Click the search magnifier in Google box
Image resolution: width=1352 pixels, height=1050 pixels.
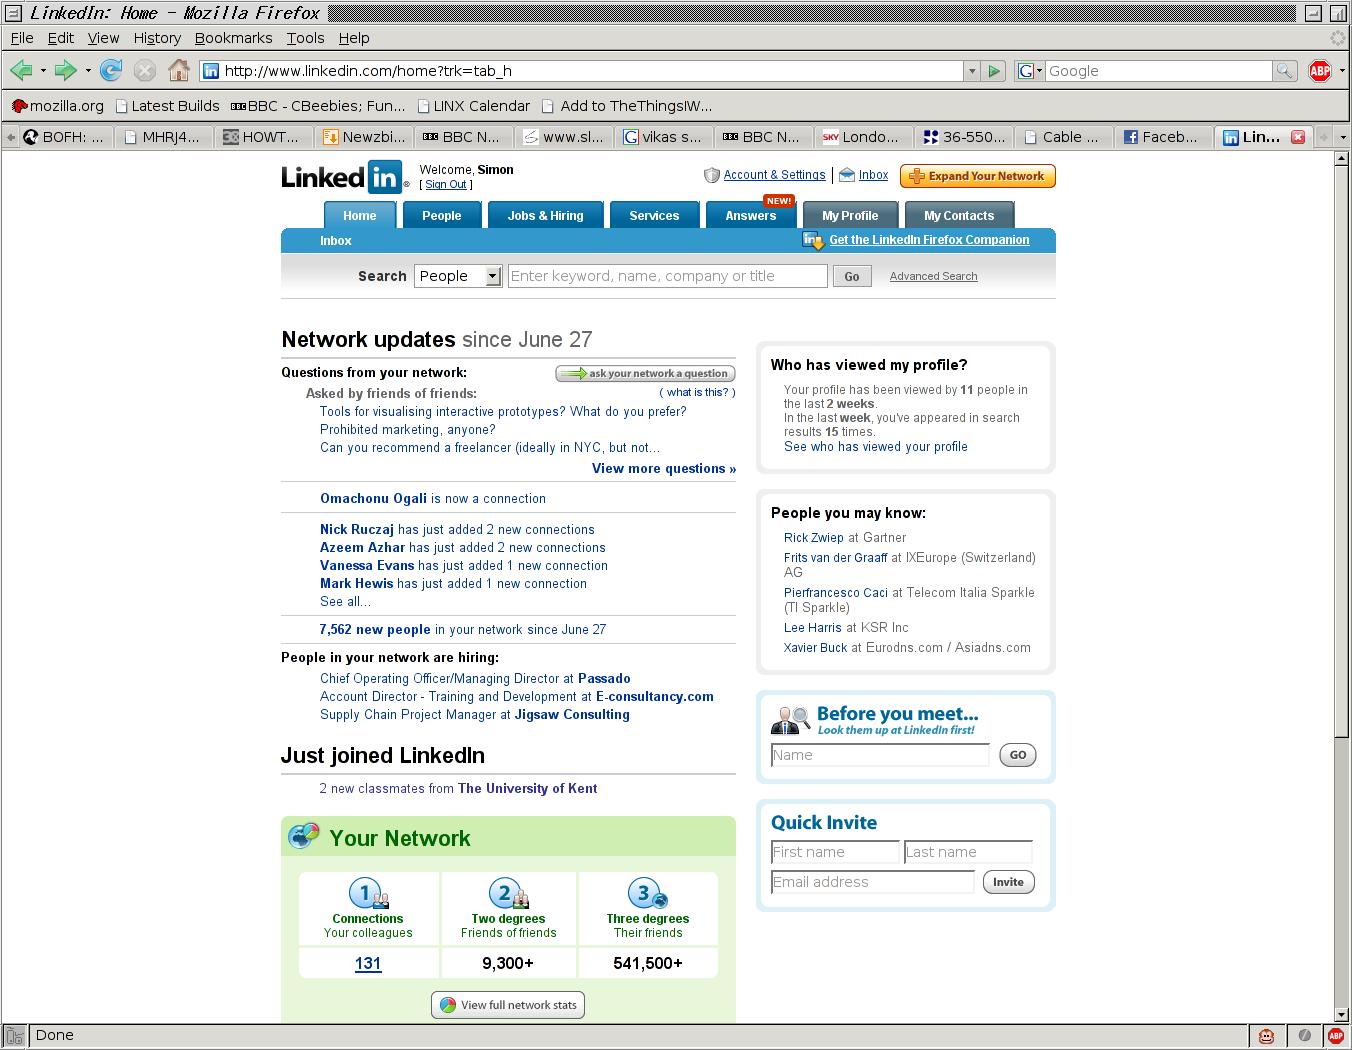coord(1285,71)
